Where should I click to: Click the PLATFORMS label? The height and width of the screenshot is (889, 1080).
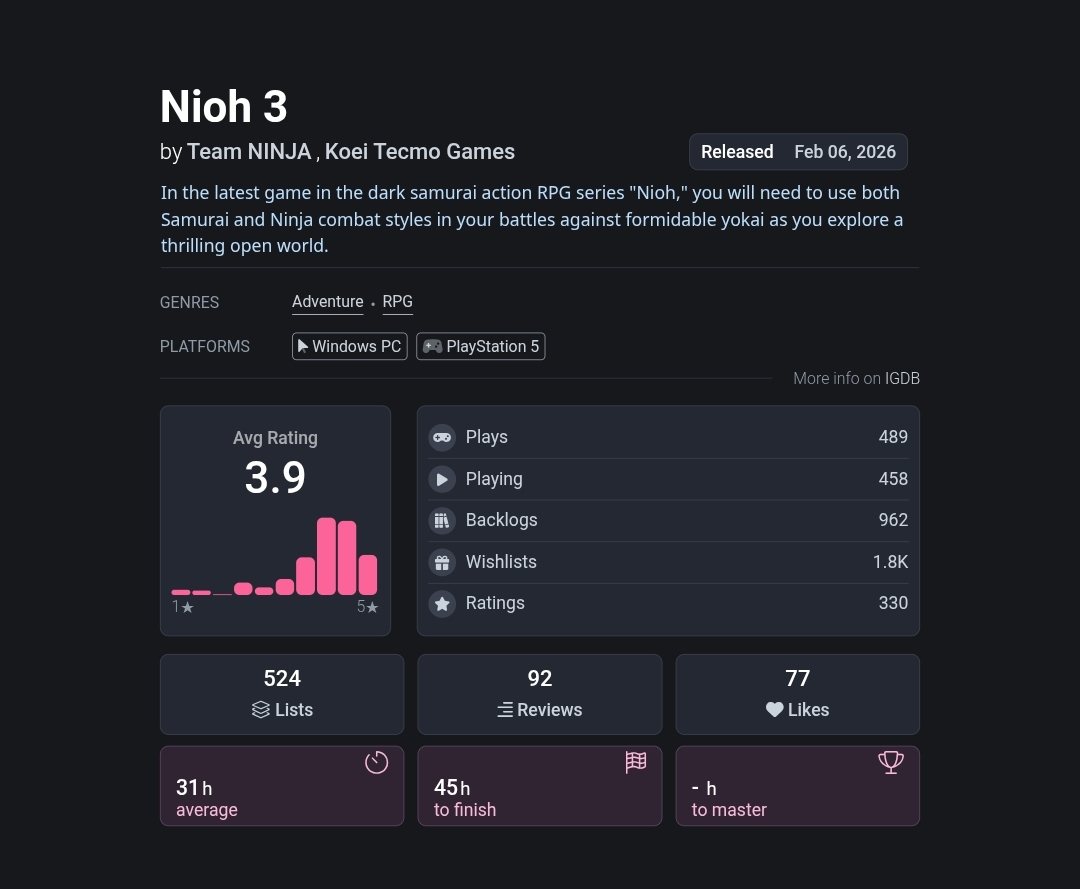coord(205,346)
